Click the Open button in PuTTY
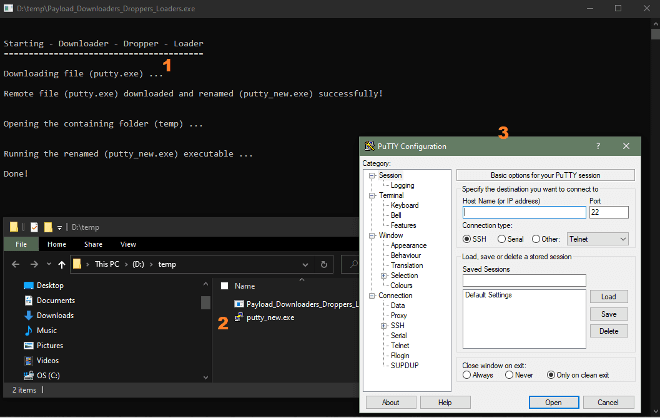Viewport: 660px width, 418px height. pyautogui.click(x=554, y=402)
